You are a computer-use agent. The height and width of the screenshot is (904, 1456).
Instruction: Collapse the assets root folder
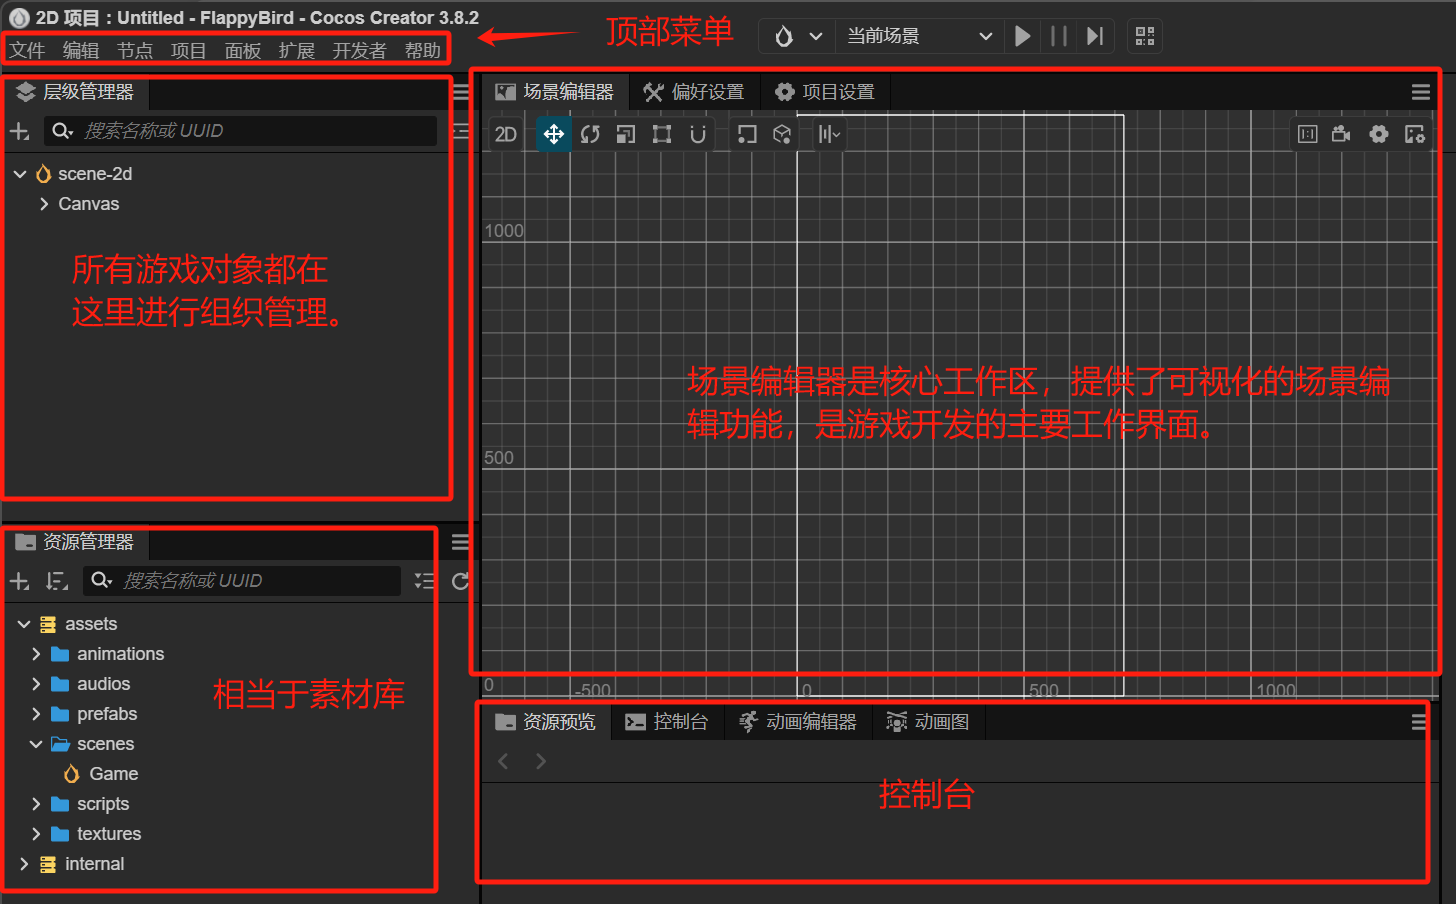pos(24,624)
